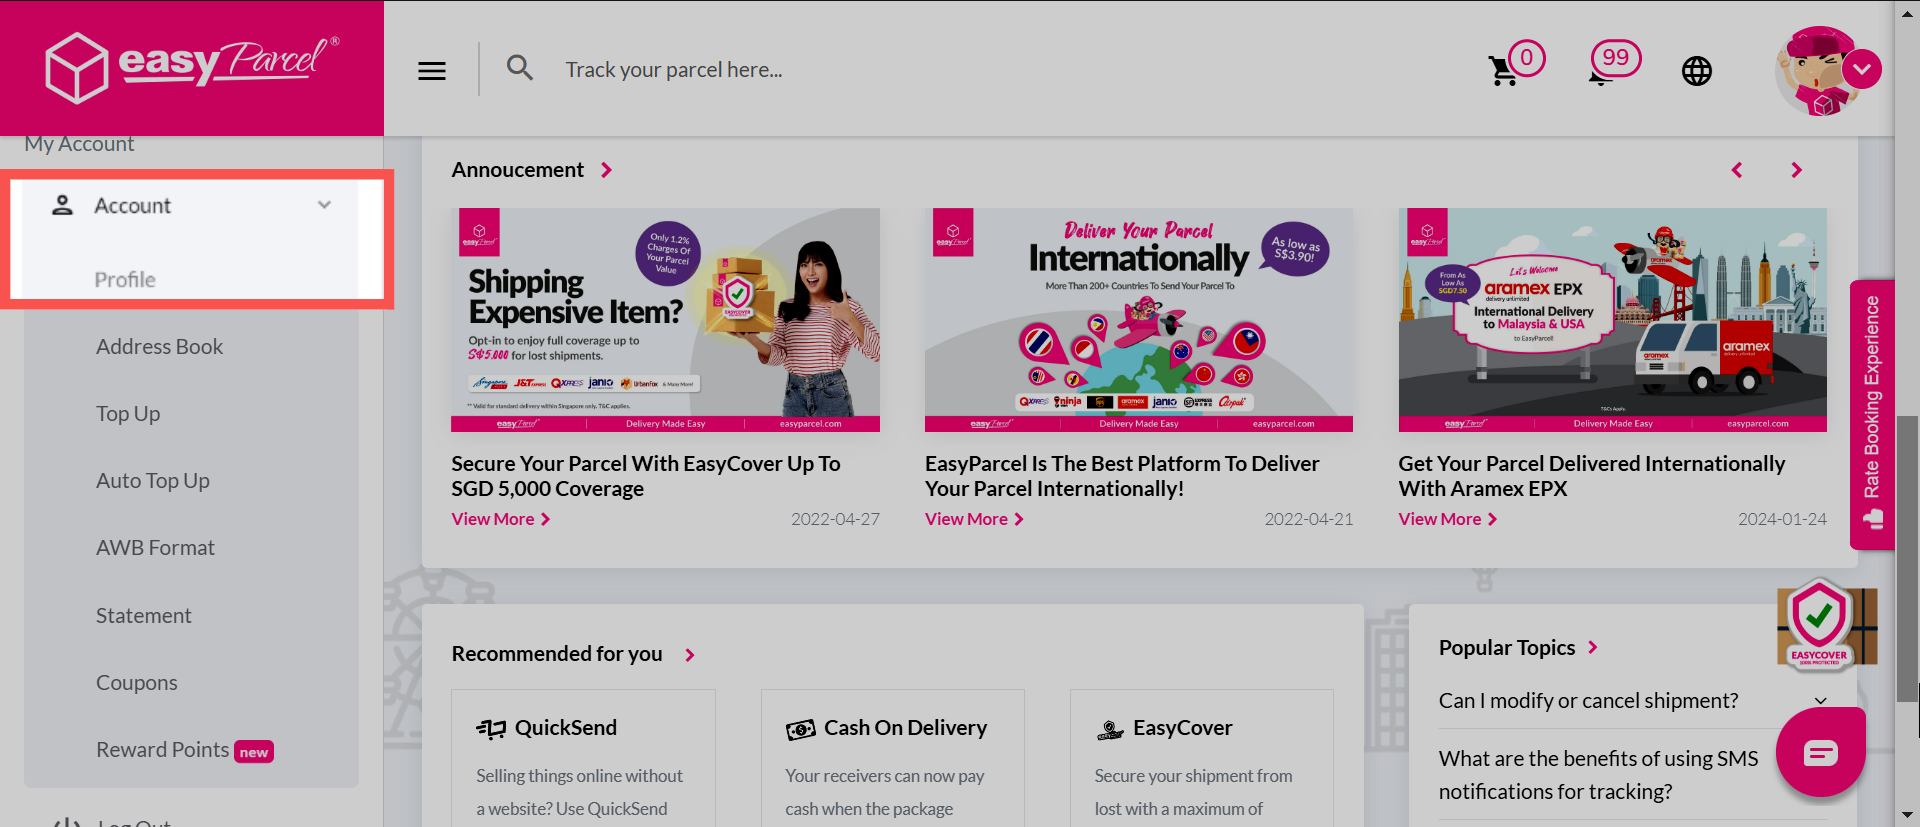Click the EasyCover card icon
The height and width of the screenshot is (827, 1920).
coord(1110,730)
